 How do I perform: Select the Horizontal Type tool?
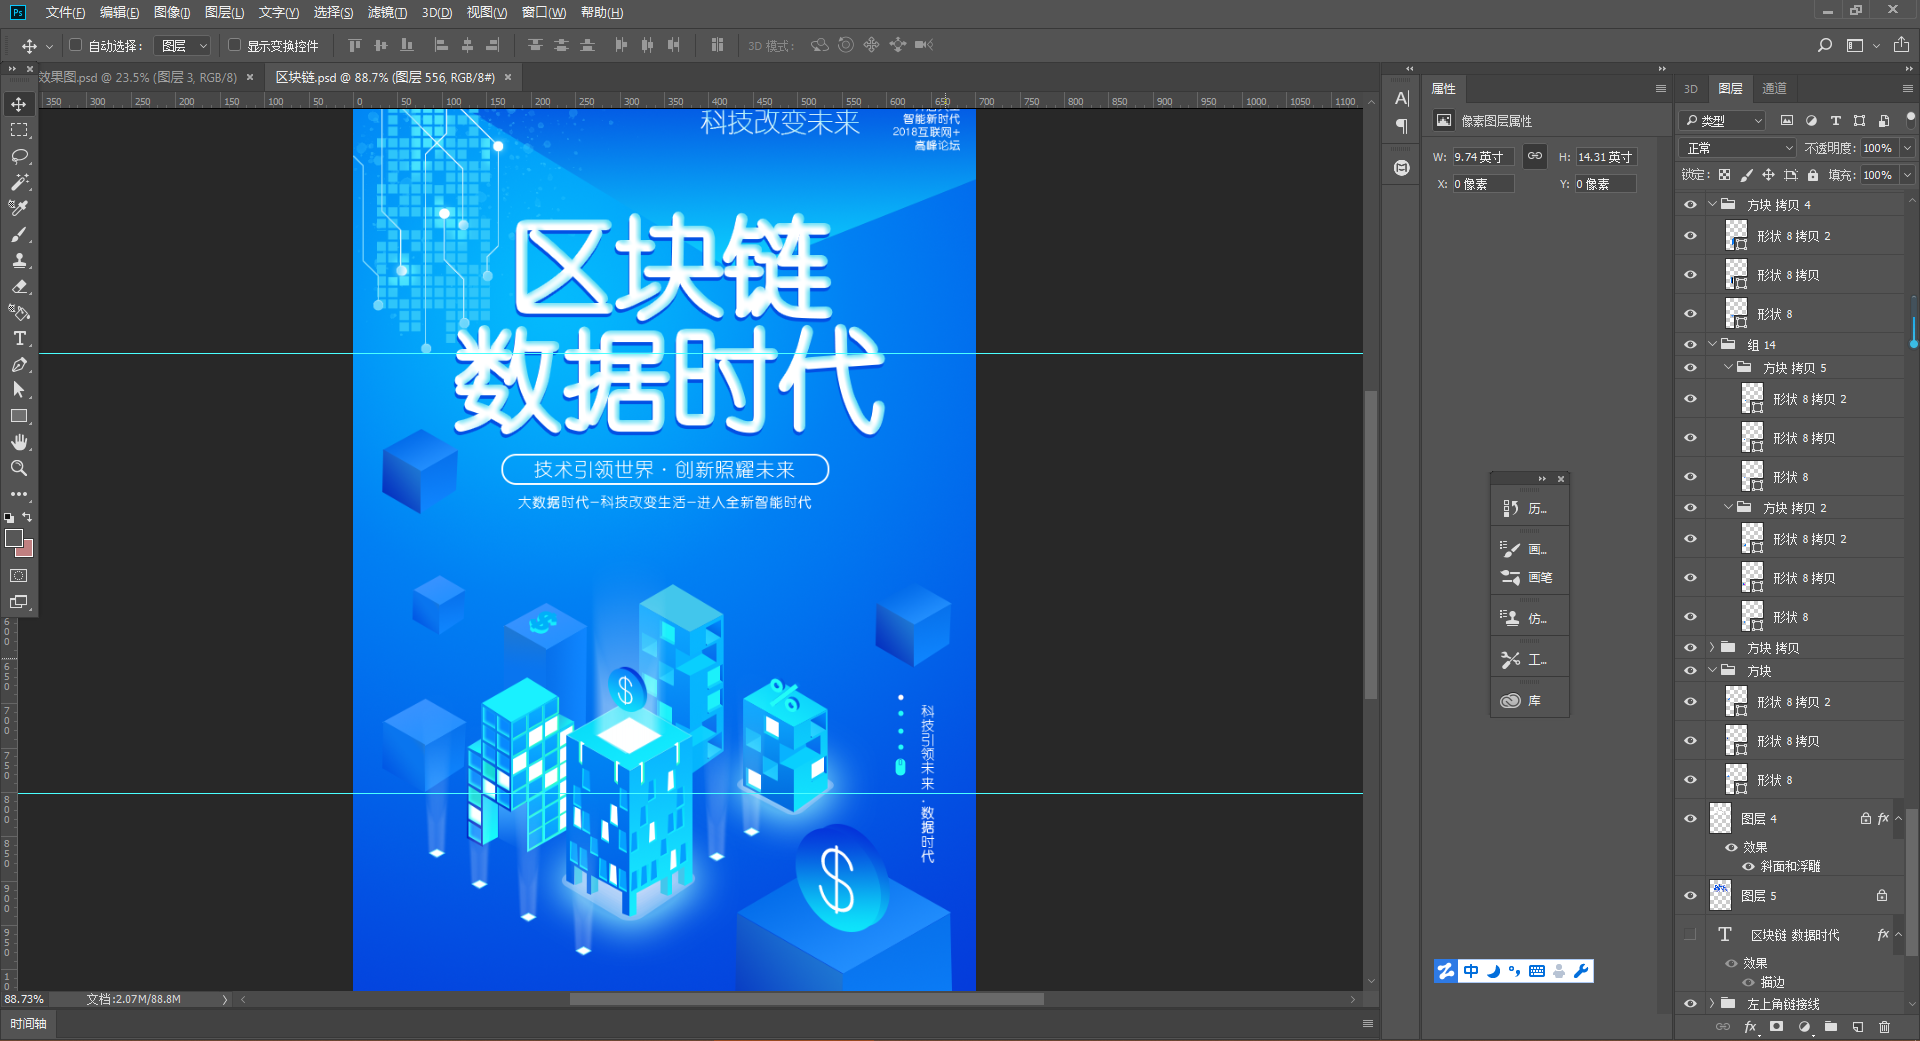coord(18,339)
